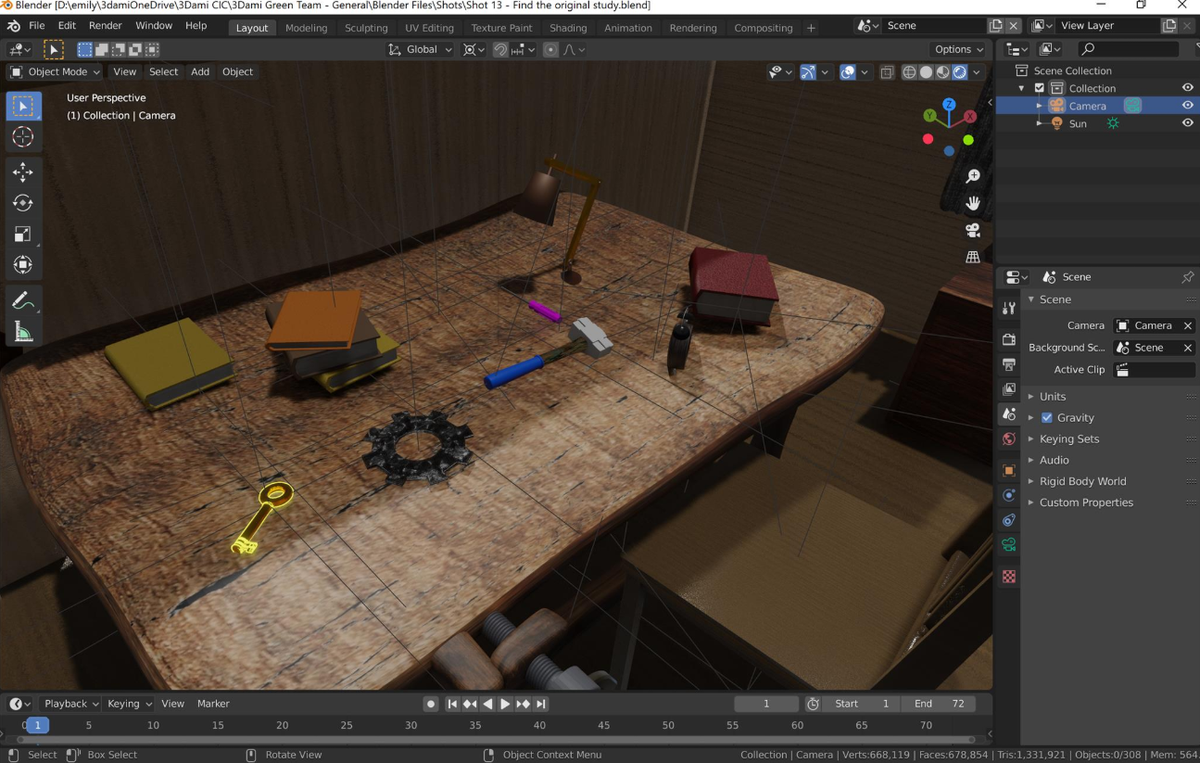The width and height of the screenshot is (1200, 763).
Task: Open the Object Mode dropdown
Action: pyautogui.click(x=55, y=72)
